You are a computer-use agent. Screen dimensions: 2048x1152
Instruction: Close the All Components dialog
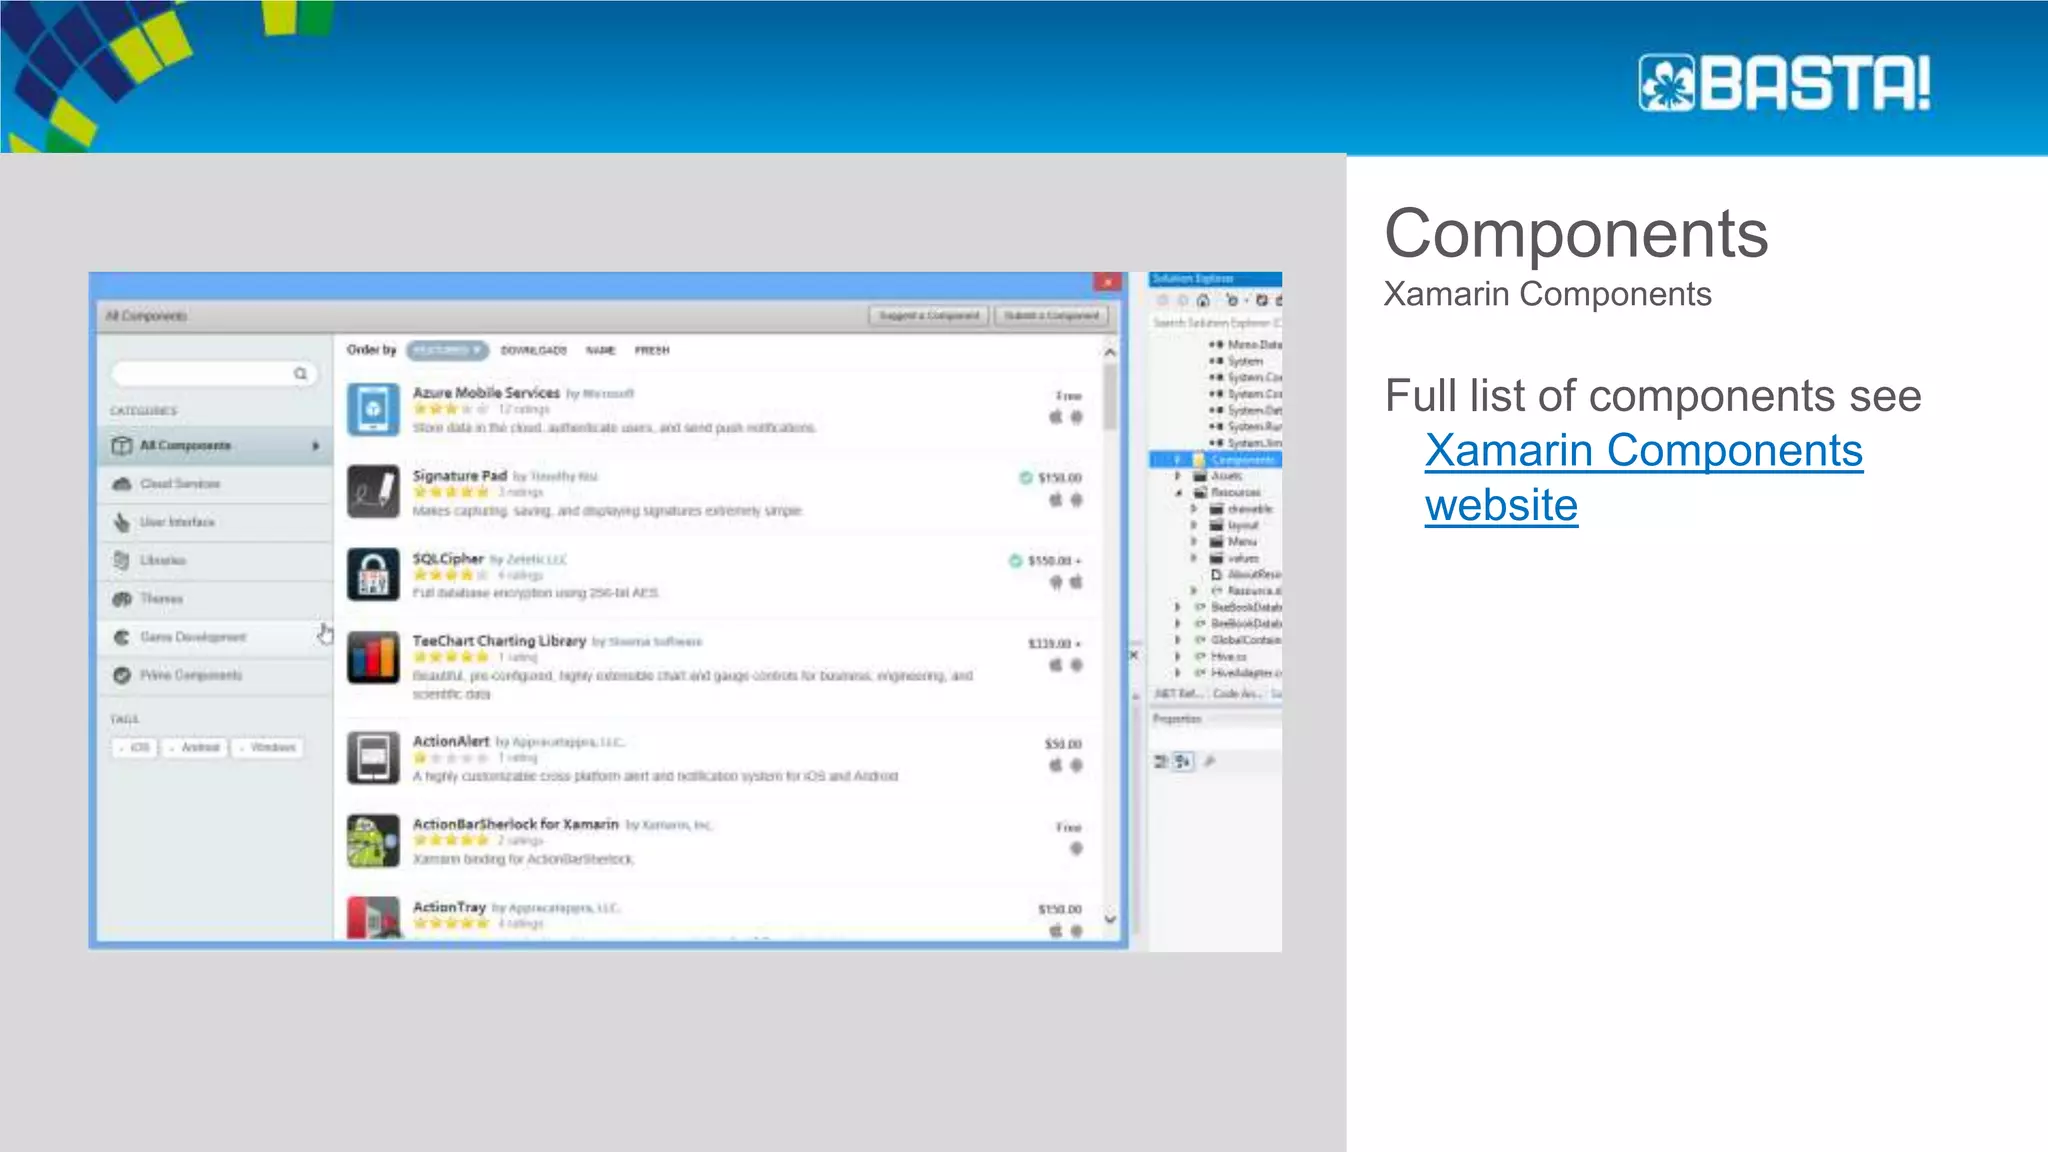1107,283
